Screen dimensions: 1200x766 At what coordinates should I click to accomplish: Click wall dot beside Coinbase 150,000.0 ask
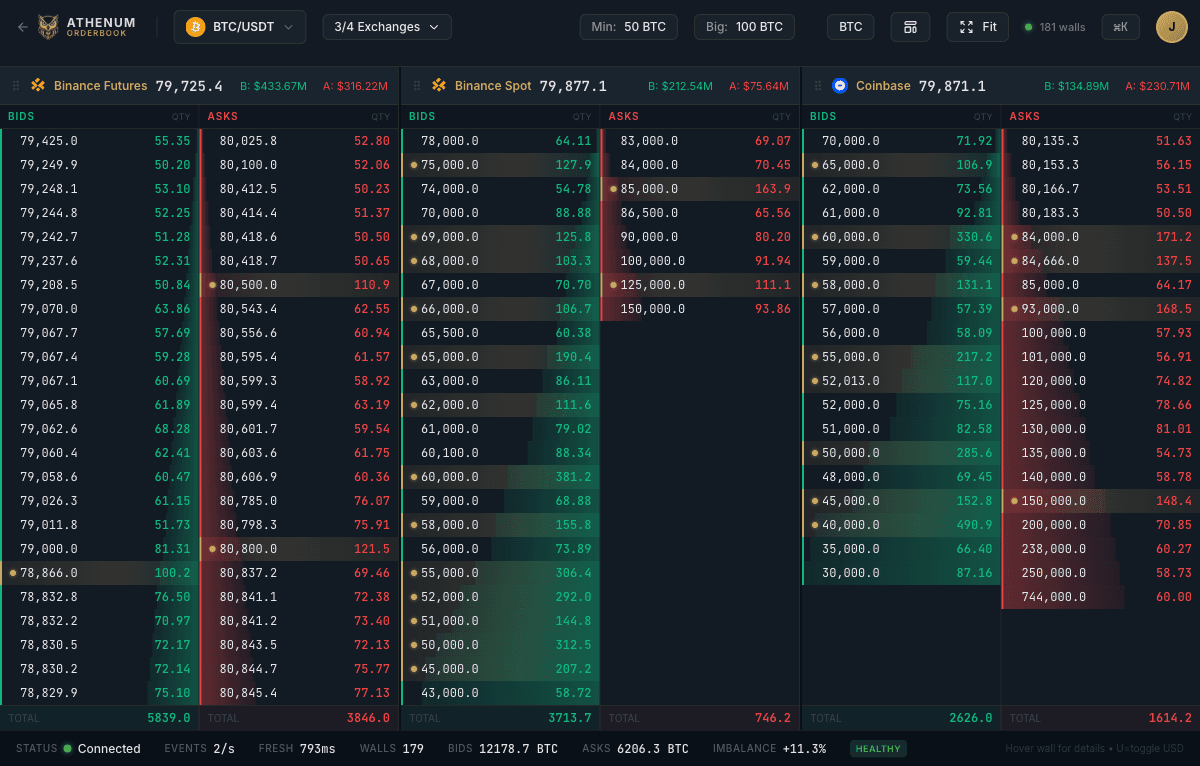click(x=1014, y=501)
